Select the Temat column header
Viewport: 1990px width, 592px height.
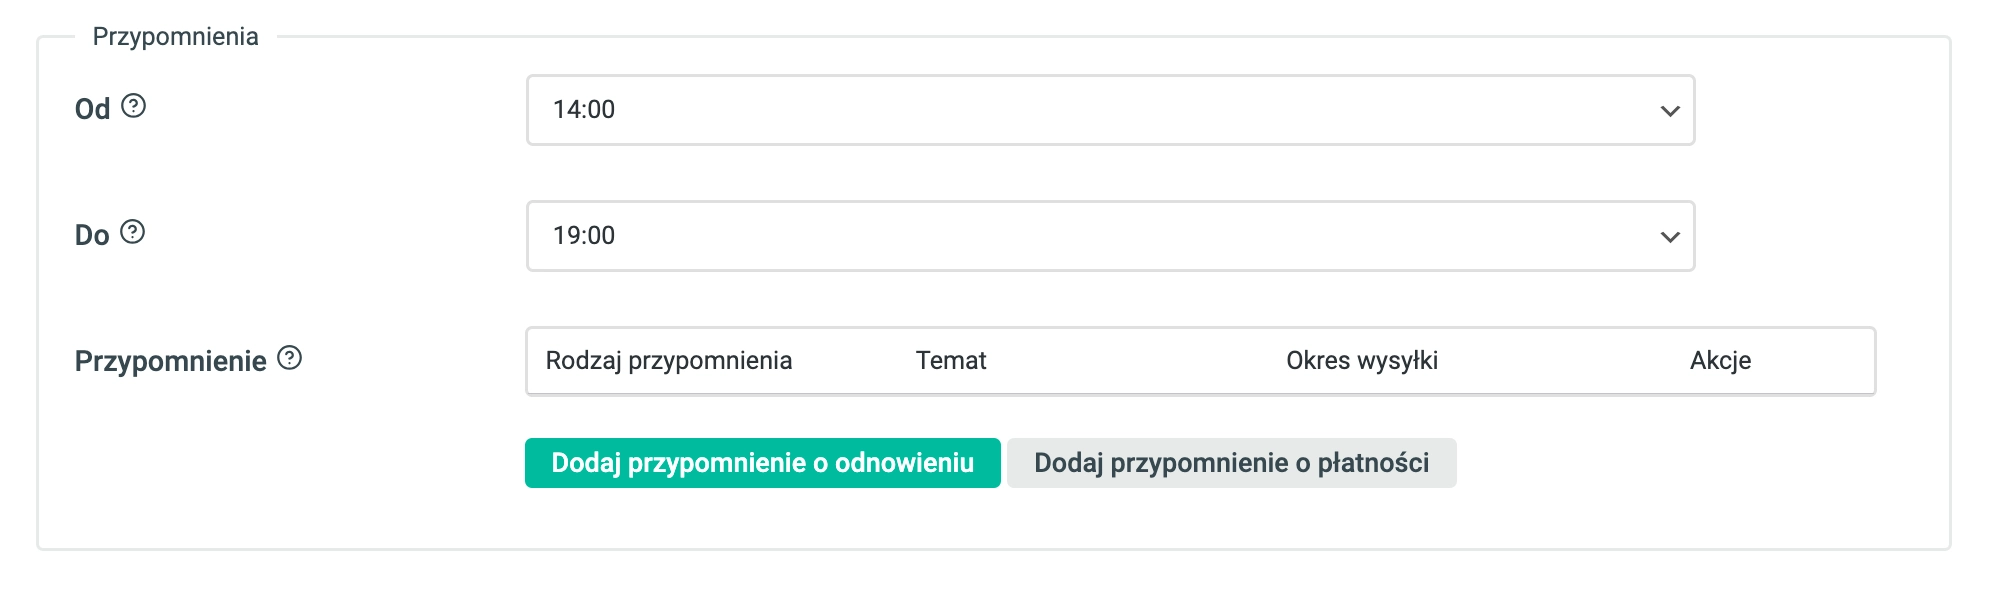click(x=951, y=360)
